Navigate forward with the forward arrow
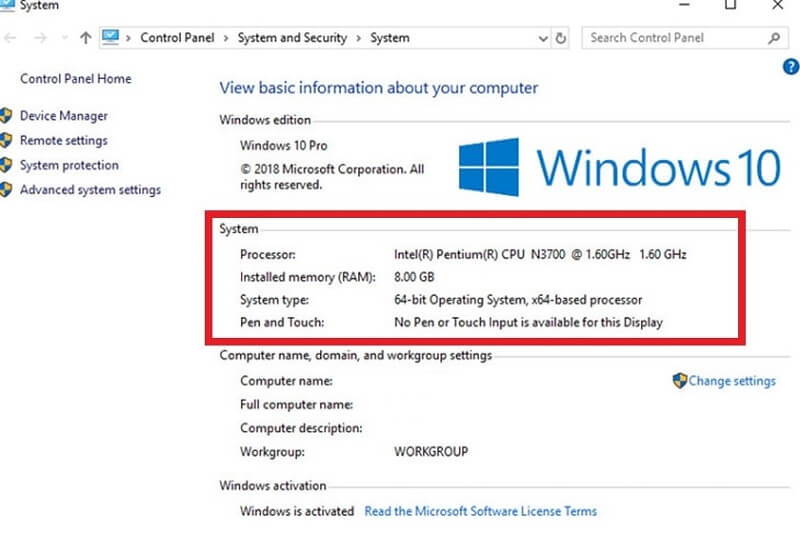800x533 pixels. point(40,38)
